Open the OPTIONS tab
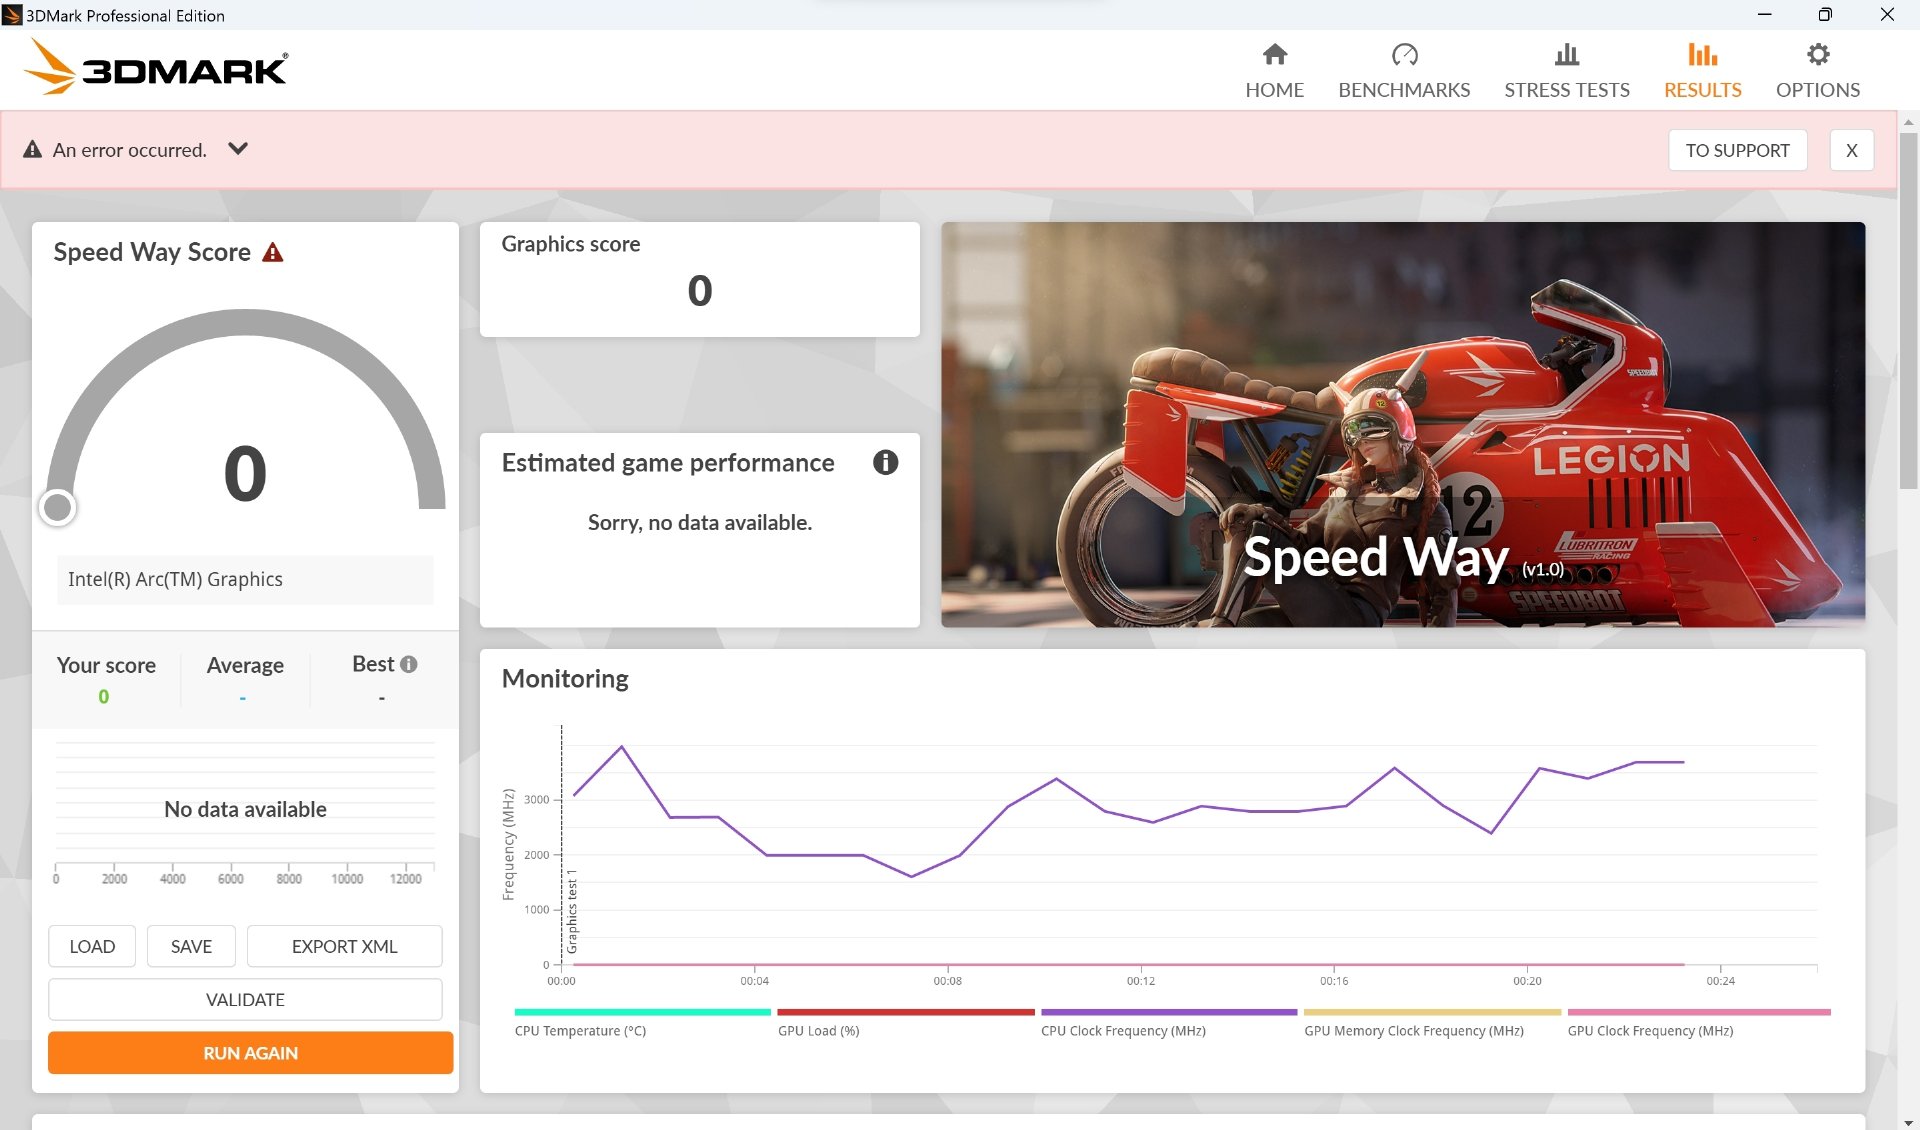 [1817, 70]
